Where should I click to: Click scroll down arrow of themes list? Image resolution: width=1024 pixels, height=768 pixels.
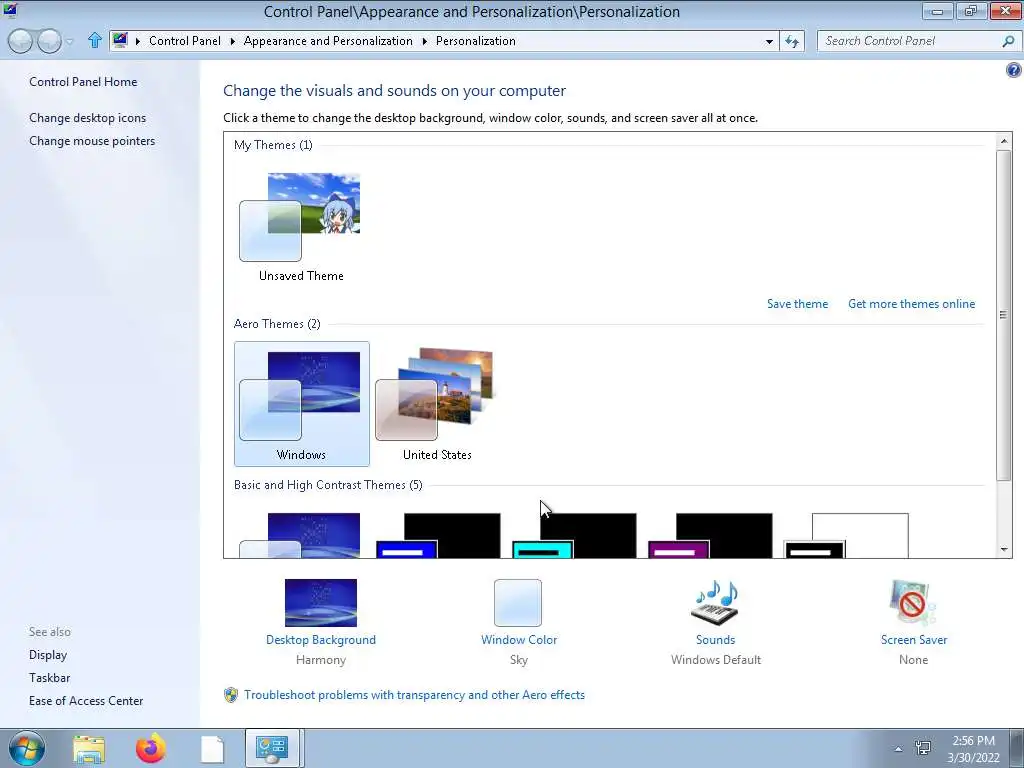coord(1004,549)
